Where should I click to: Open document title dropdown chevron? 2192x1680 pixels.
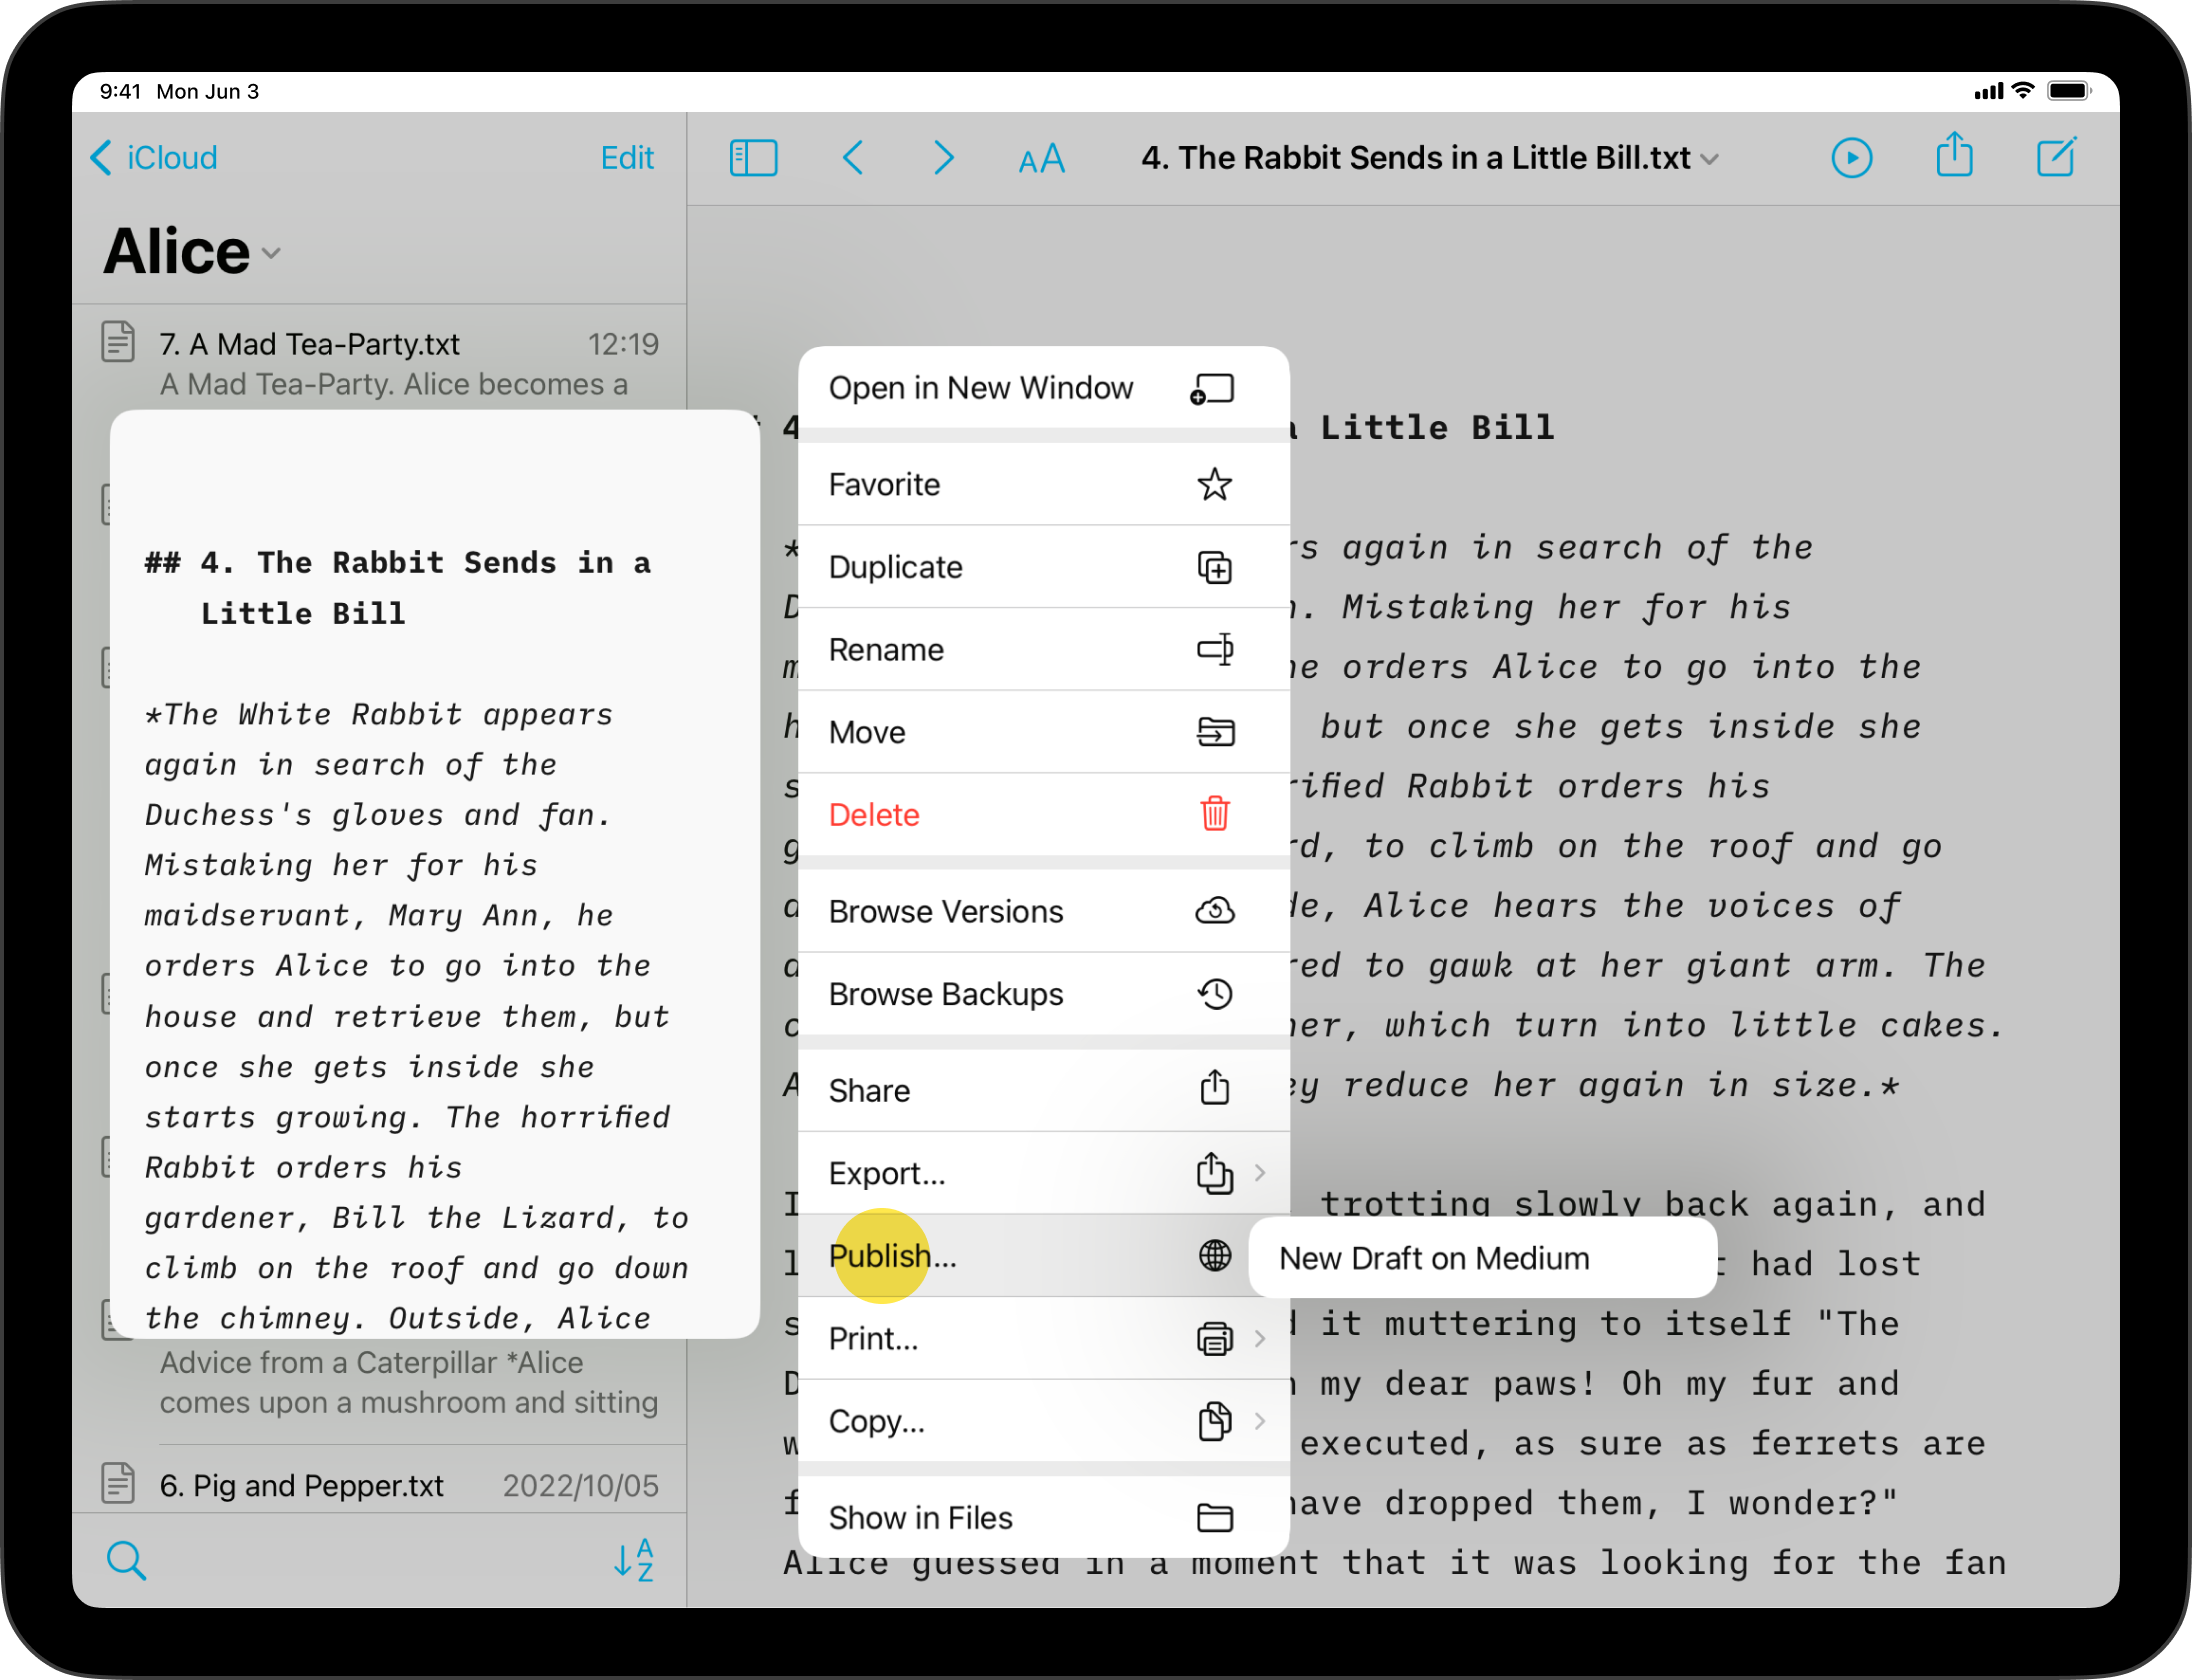tap(1710, 159)
